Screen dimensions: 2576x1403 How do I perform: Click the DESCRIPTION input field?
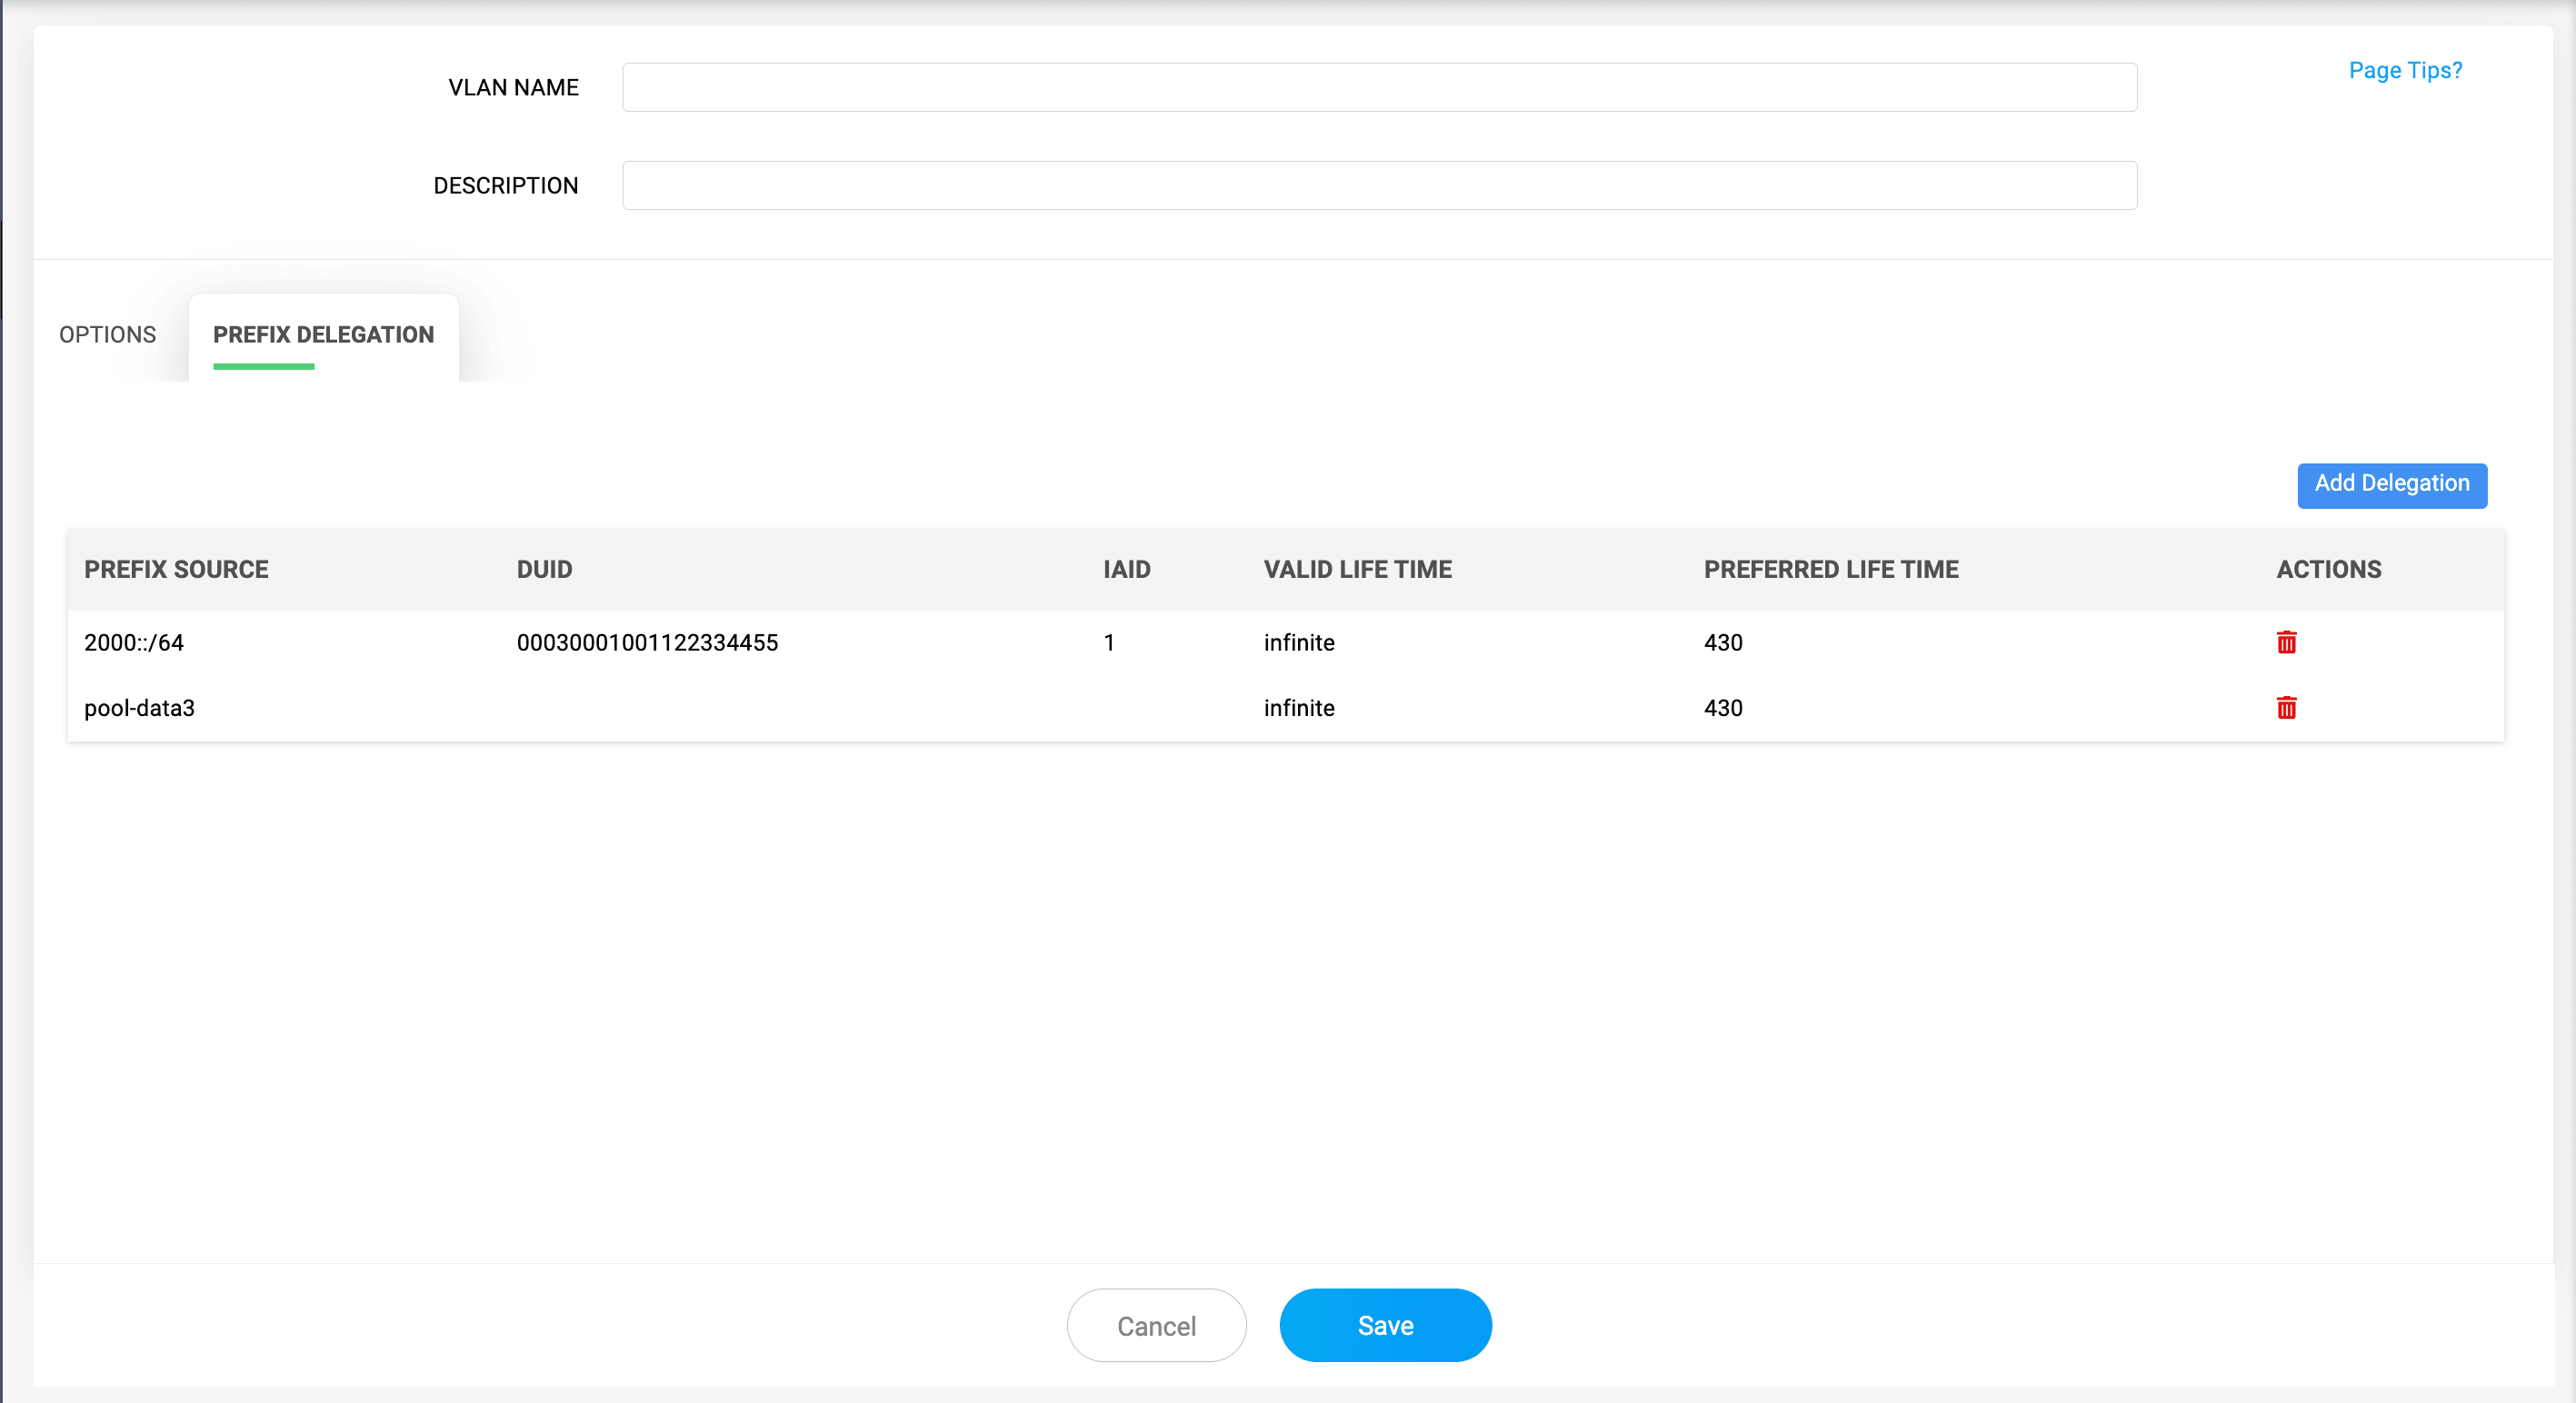click(1380, 185)
